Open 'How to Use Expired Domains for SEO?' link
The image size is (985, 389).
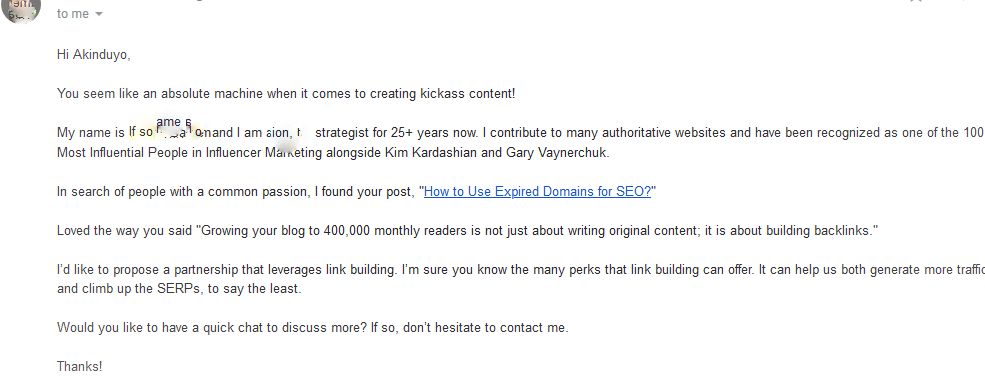(x=538, y=192)
